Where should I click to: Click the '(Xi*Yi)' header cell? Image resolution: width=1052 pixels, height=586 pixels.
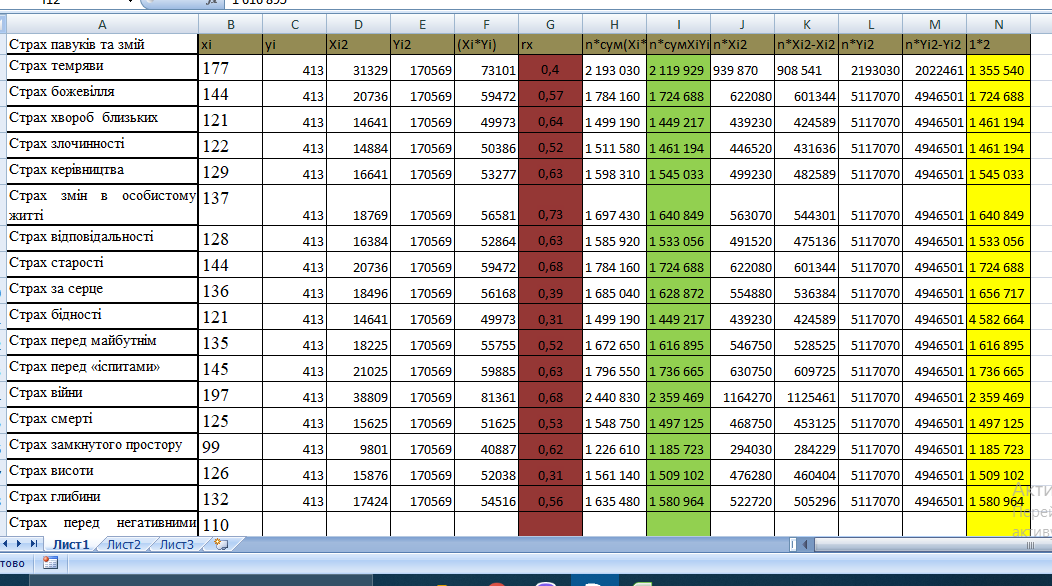[486, 44]
